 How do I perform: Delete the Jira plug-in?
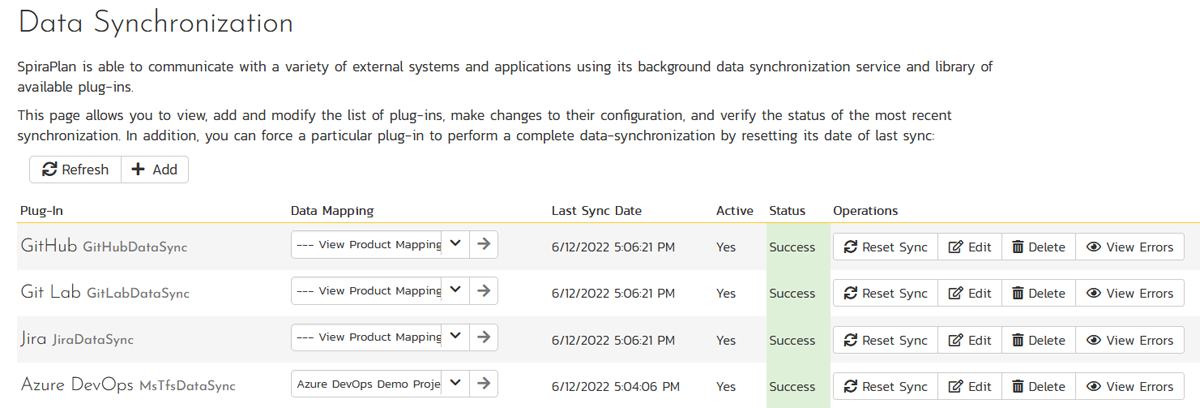click(x=1038, y=340)
